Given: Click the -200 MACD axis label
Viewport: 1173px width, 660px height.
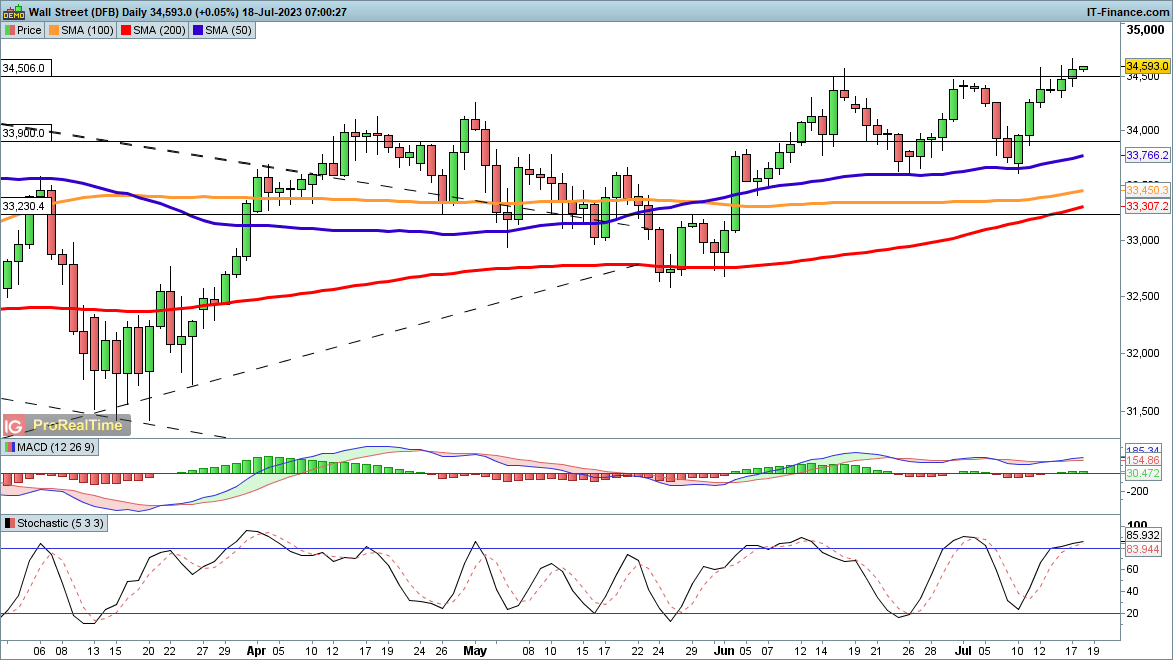Looking at the screenshot, I should [1138, 492].
